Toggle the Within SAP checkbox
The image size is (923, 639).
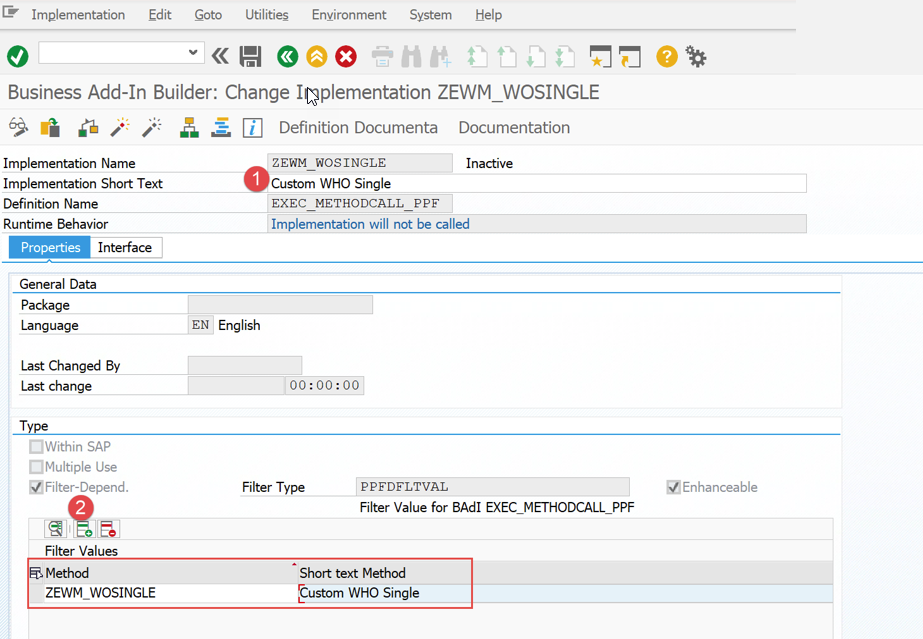pos(36,447)
